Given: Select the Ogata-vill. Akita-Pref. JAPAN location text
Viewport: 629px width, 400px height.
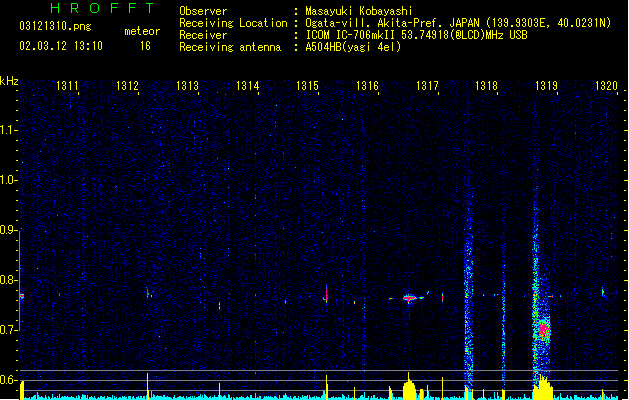Looking at the screenshot, I should pos(458,23).
